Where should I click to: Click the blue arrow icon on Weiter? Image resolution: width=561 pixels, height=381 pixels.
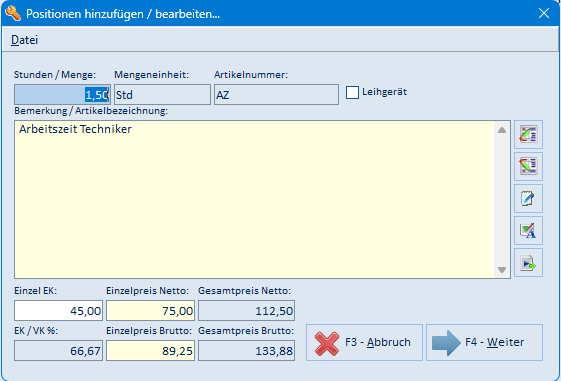[x=446, y=343]
